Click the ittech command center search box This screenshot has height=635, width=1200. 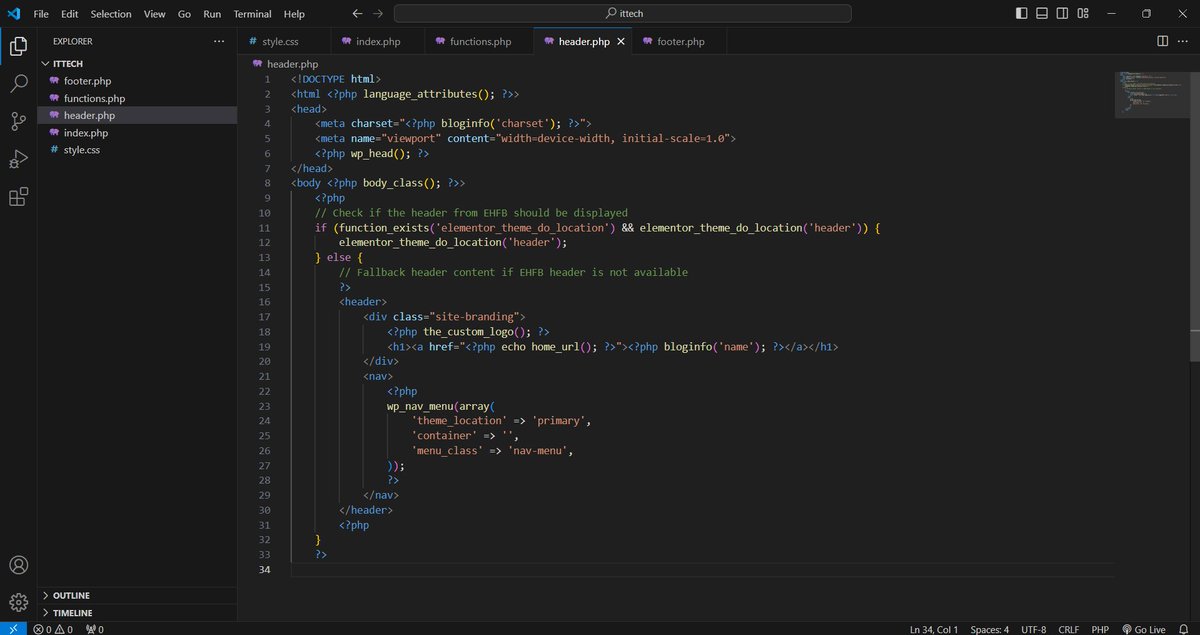click(622, 14)
